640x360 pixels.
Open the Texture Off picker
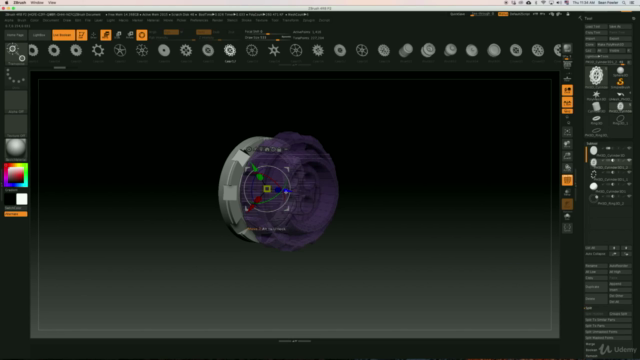pyautogui.click(x=16, y=126)
